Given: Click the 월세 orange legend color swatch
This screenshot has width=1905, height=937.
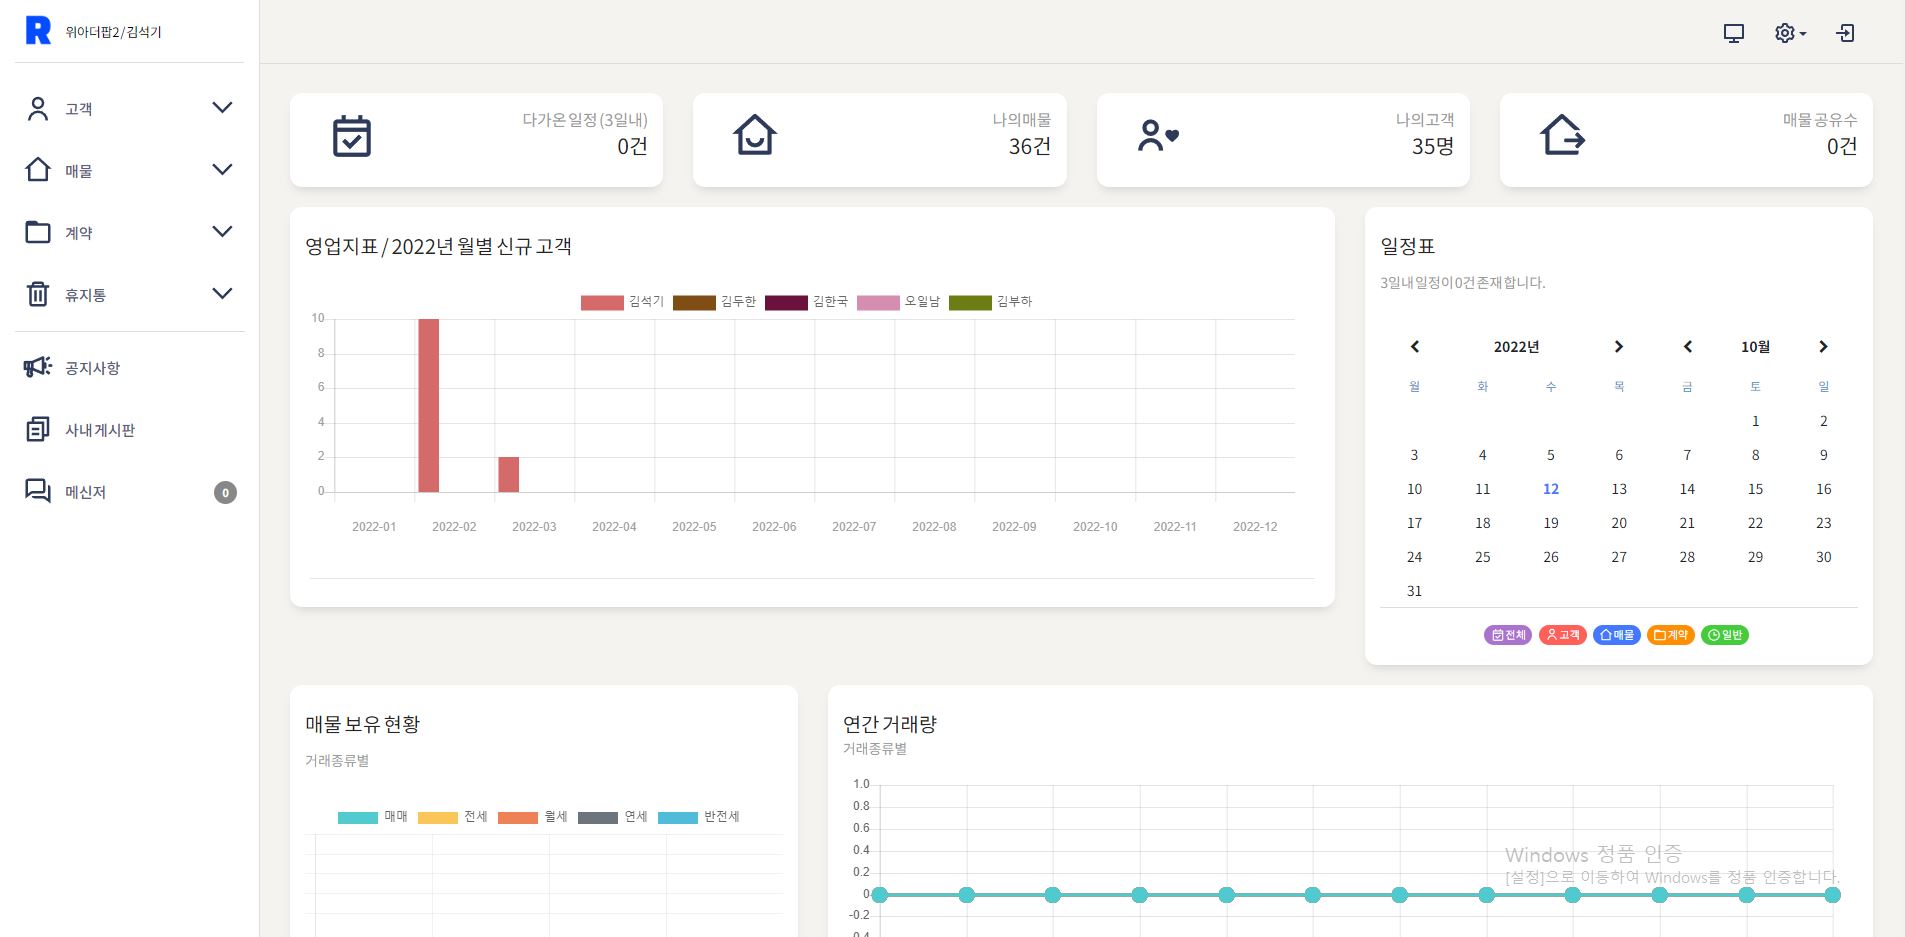Looking at the screenshot, I should pyautogui.click(x=517, y=817).
